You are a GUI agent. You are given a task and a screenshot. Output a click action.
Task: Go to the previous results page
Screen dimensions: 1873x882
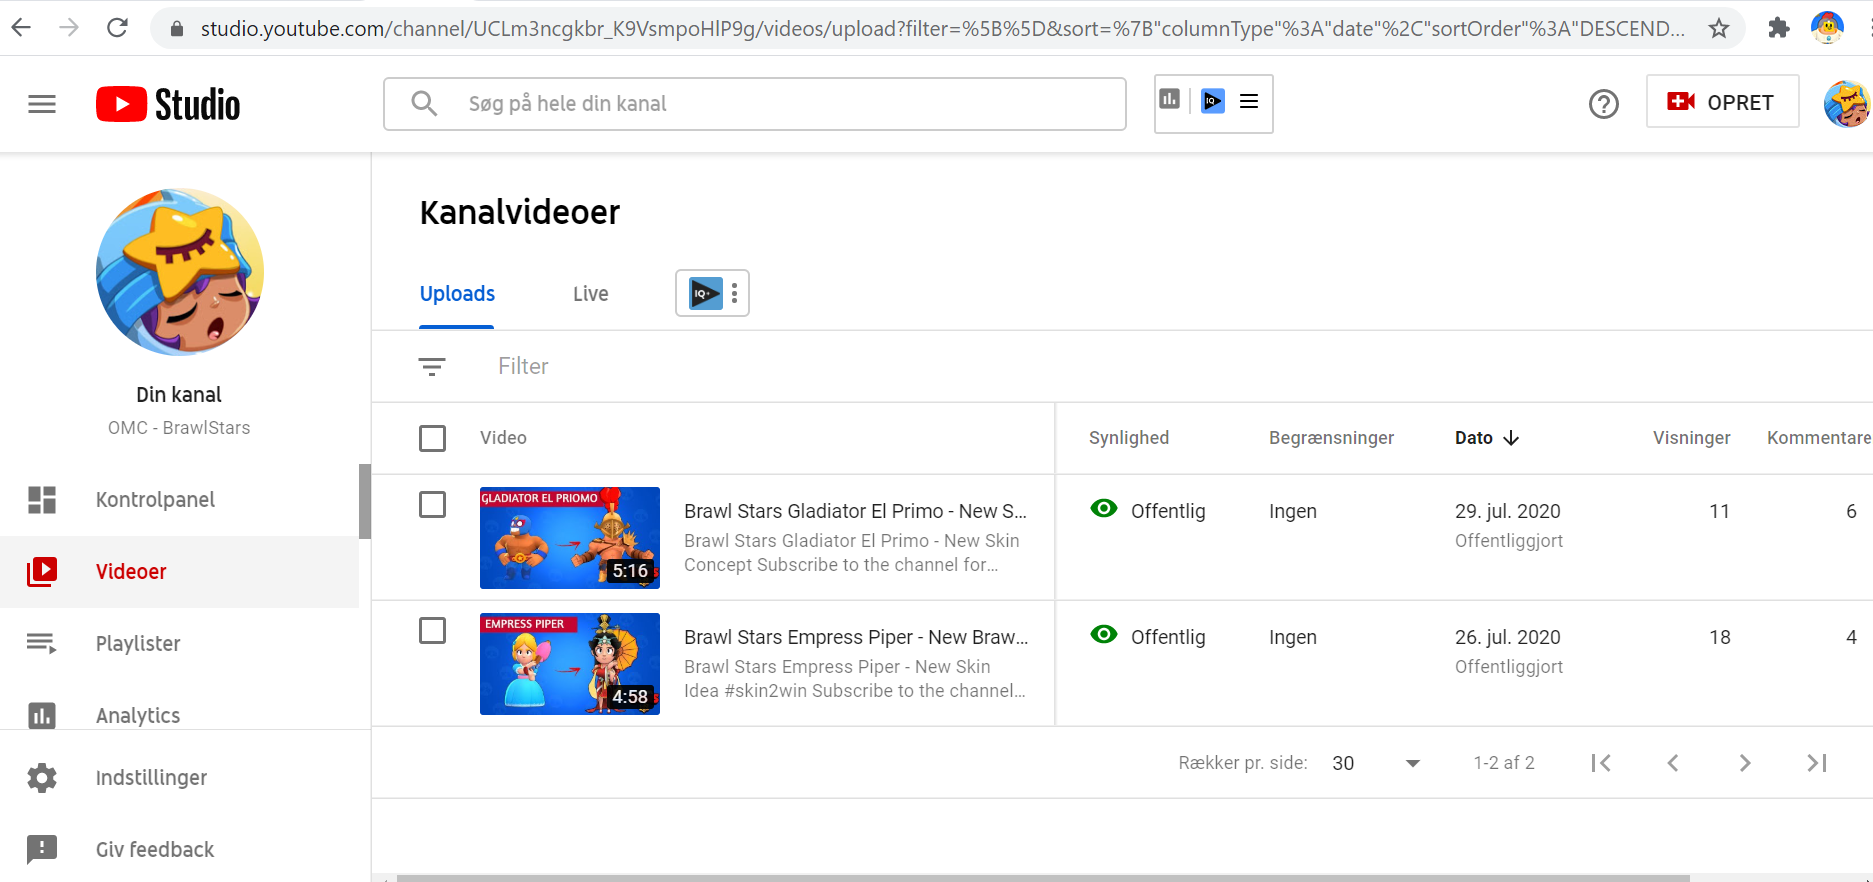[1673, 763]
